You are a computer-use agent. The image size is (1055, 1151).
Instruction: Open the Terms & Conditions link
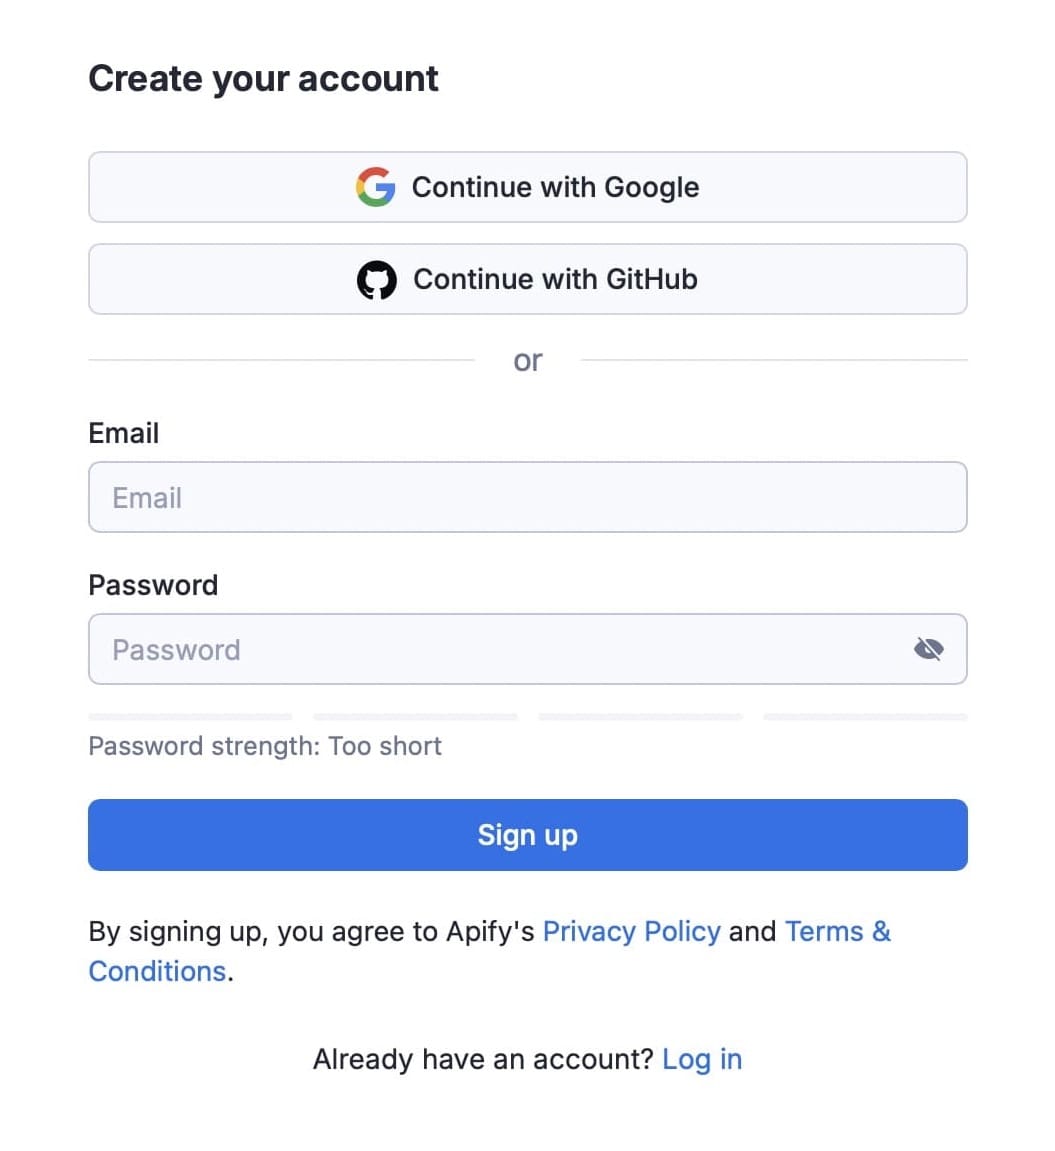tap(838, 931)
